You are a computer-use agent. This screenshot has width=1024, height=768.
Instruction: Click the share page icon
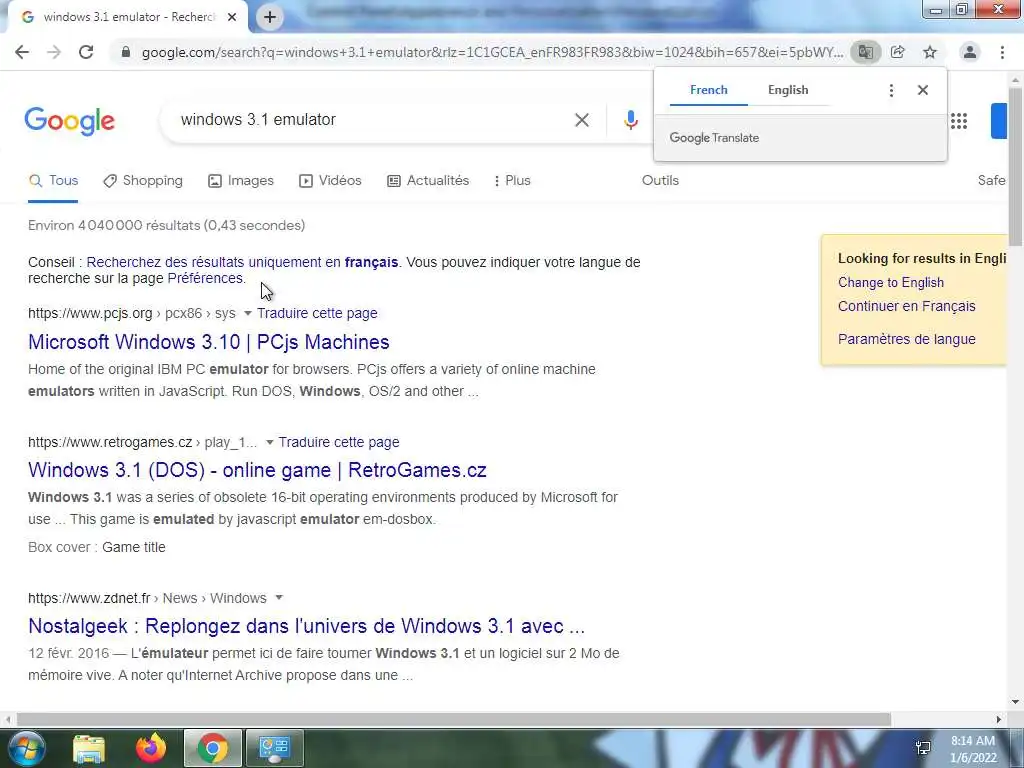[898, 52]
